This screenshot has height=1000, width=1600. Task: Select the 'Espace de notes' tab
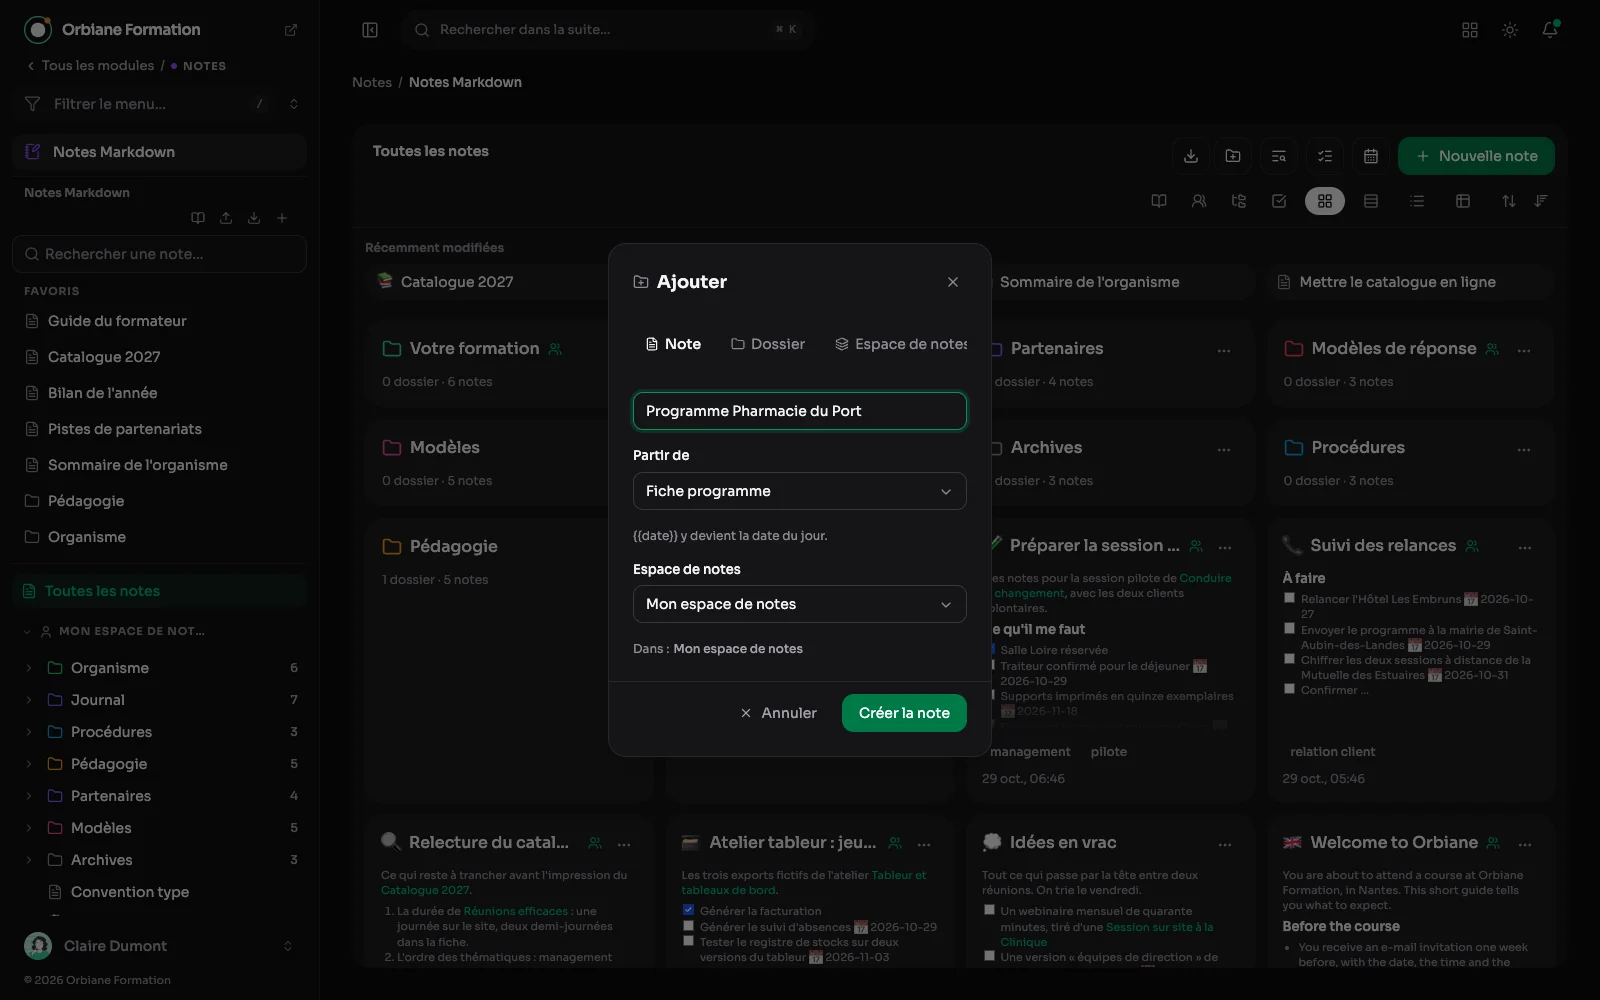click(x=901, y=344)
